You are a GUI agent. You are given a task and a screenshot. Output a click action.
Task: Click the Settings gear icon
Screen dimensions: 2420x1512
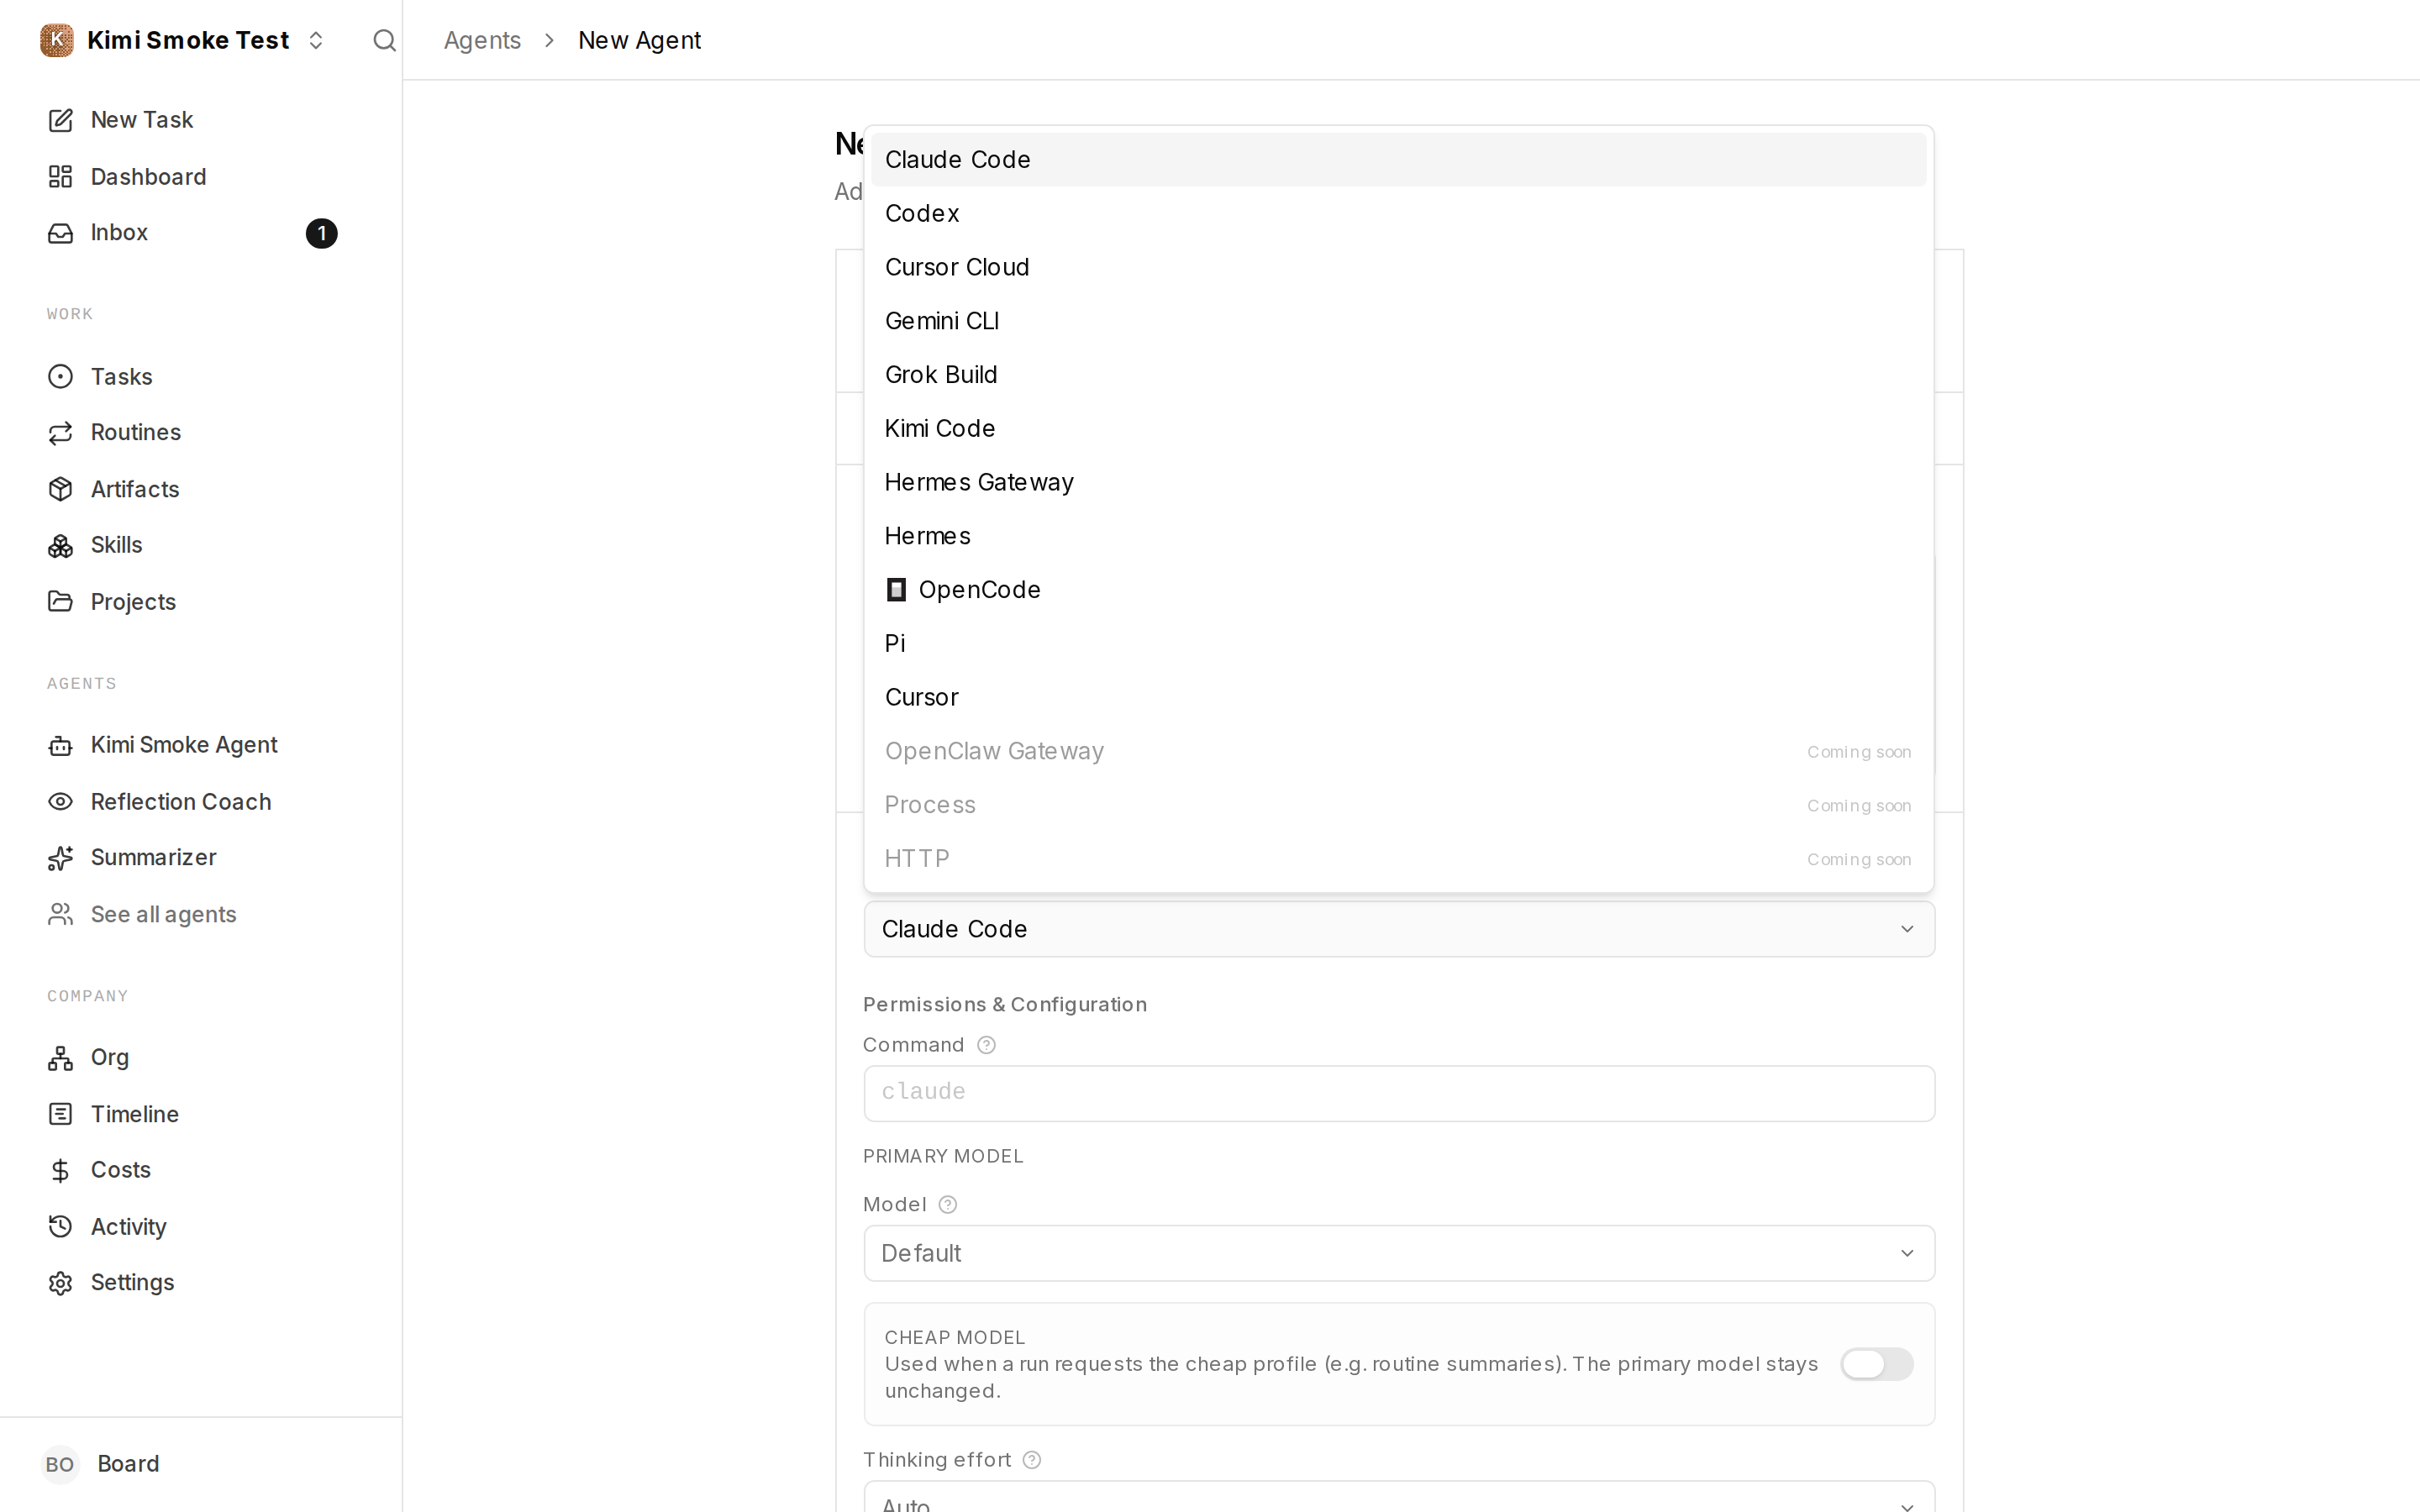[60, 1283]
